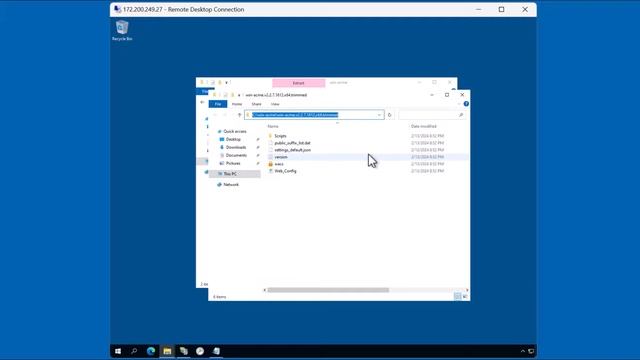This screenshot has width=640, height=360.
Task: Click the Scripts folder icon
Action: (x=270, y=136)
